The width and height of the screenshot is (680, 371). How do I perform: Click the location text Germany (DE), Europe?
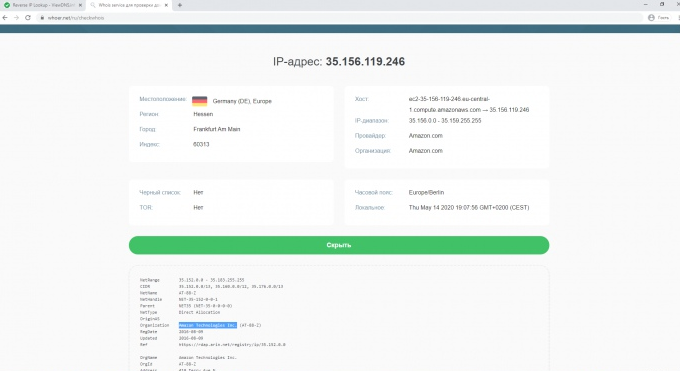242,101
